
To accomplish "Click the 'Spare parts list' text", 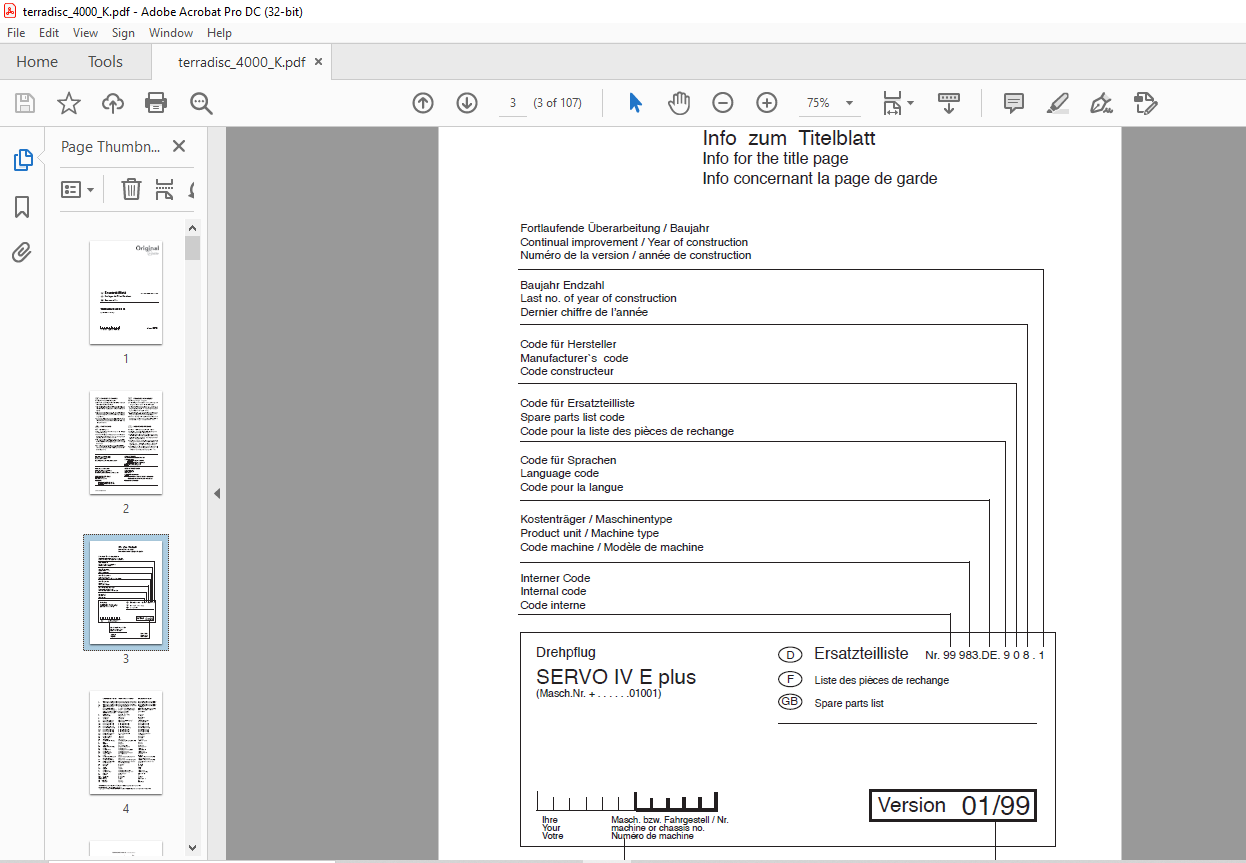I will (x=849, y=703).
